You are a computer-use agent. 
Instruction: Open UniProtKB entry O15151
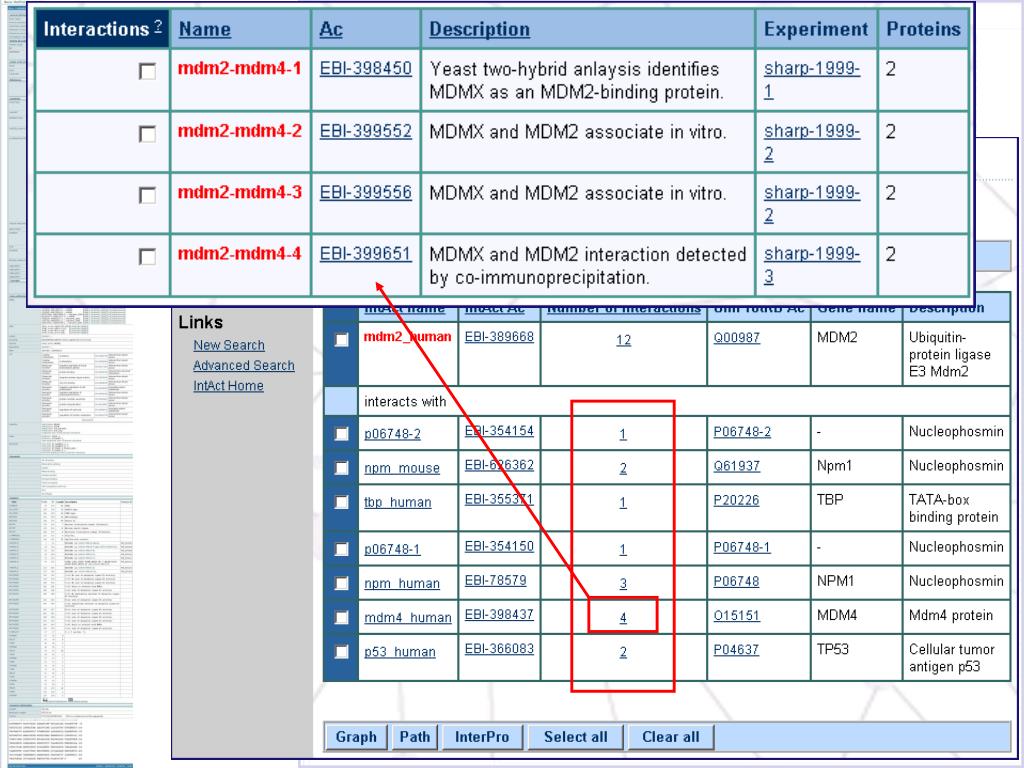pos(736,615)
